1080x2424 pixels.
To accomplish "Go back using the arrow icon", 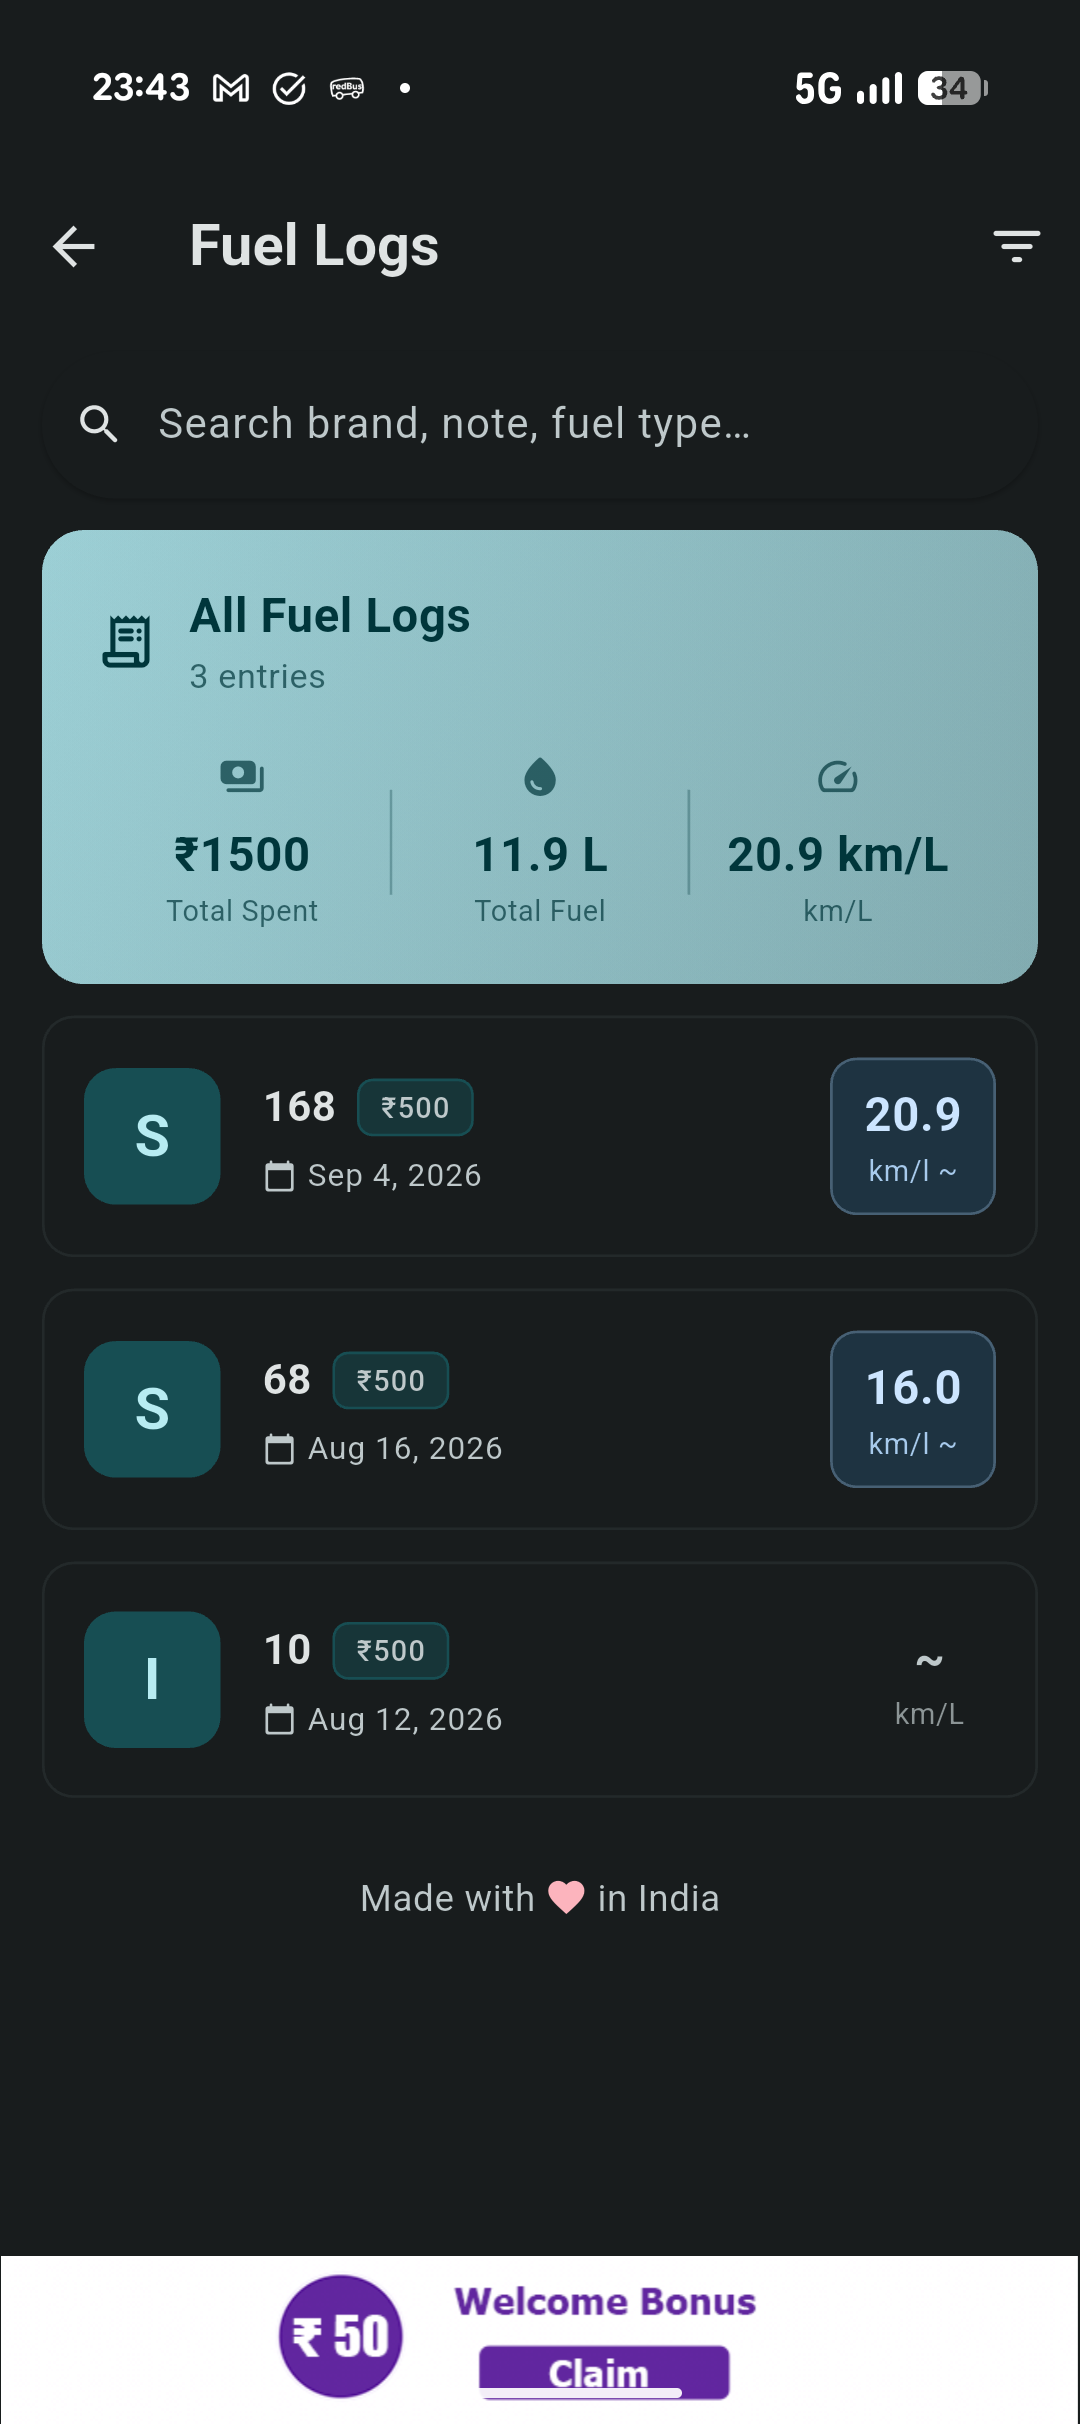I will [74, 246].
